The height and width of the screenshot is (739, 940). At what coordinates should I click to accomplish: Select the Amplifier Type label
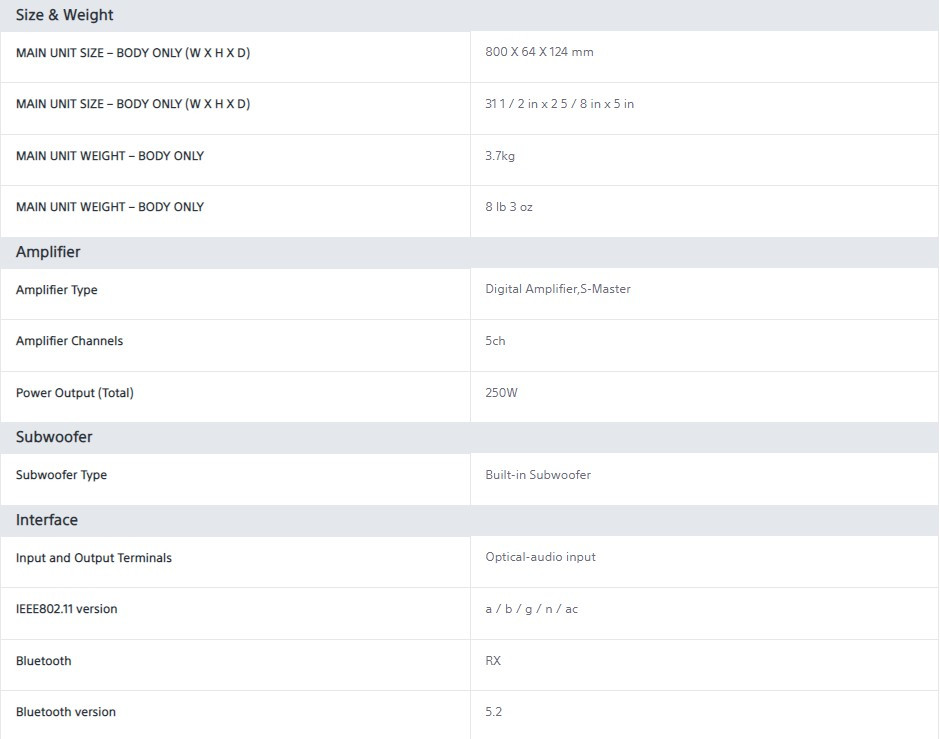point(57,290)
